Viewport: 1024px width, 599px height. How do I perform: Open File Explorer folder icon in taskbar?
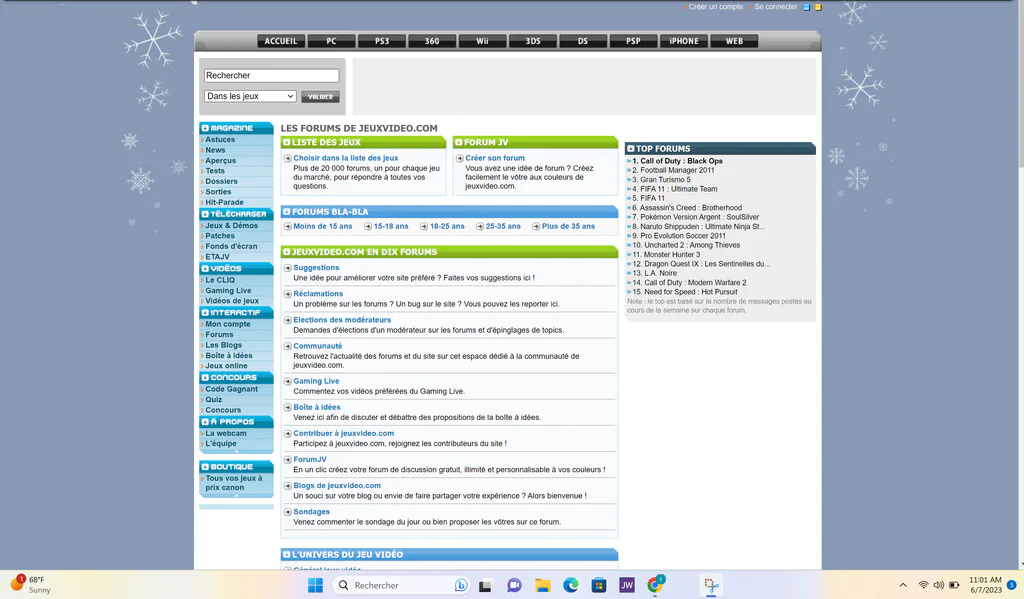(543, 585)
